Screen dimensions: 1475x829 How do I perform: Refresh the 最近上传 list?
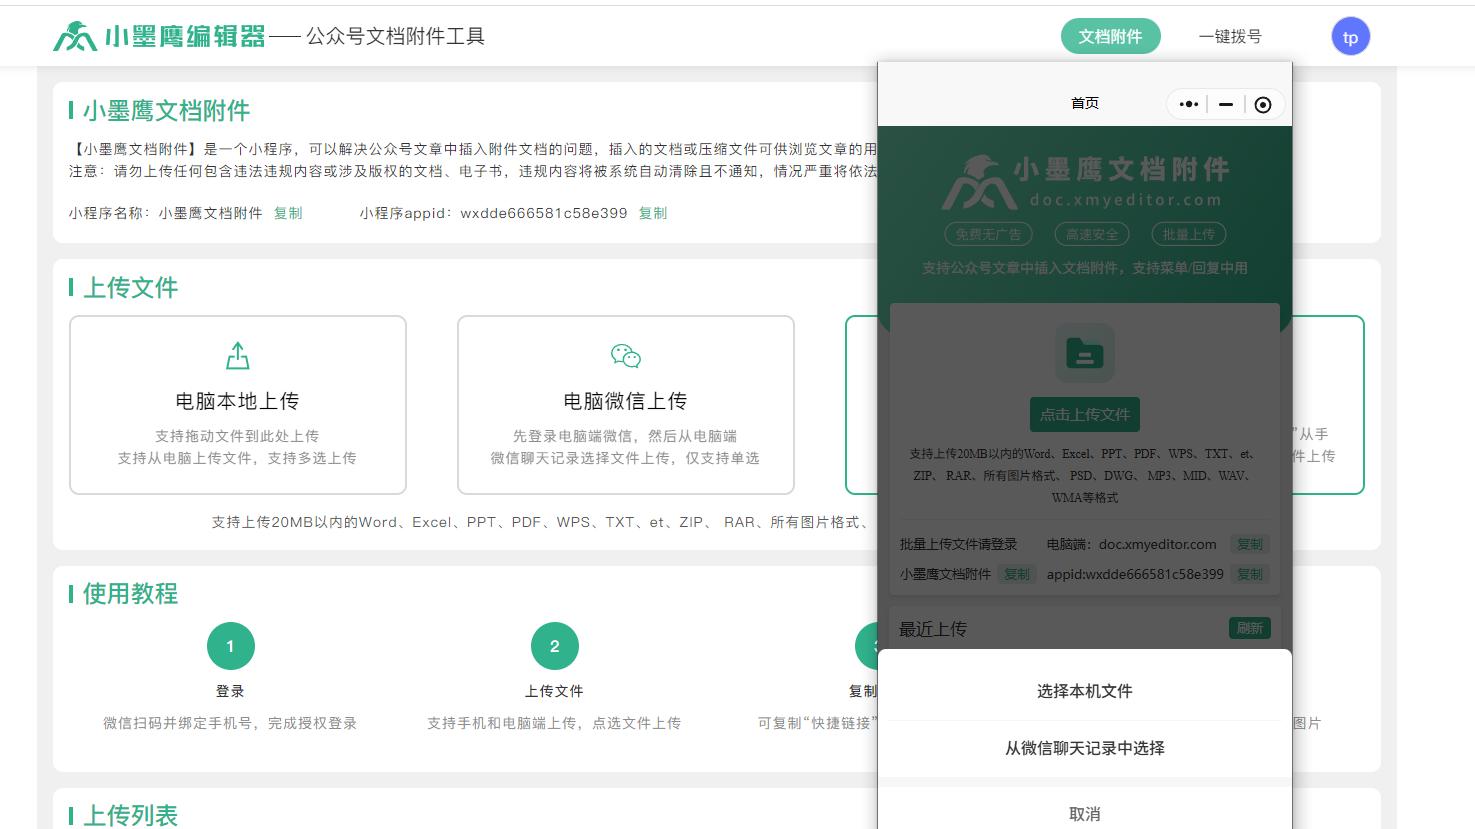[x=1250, y=628]
